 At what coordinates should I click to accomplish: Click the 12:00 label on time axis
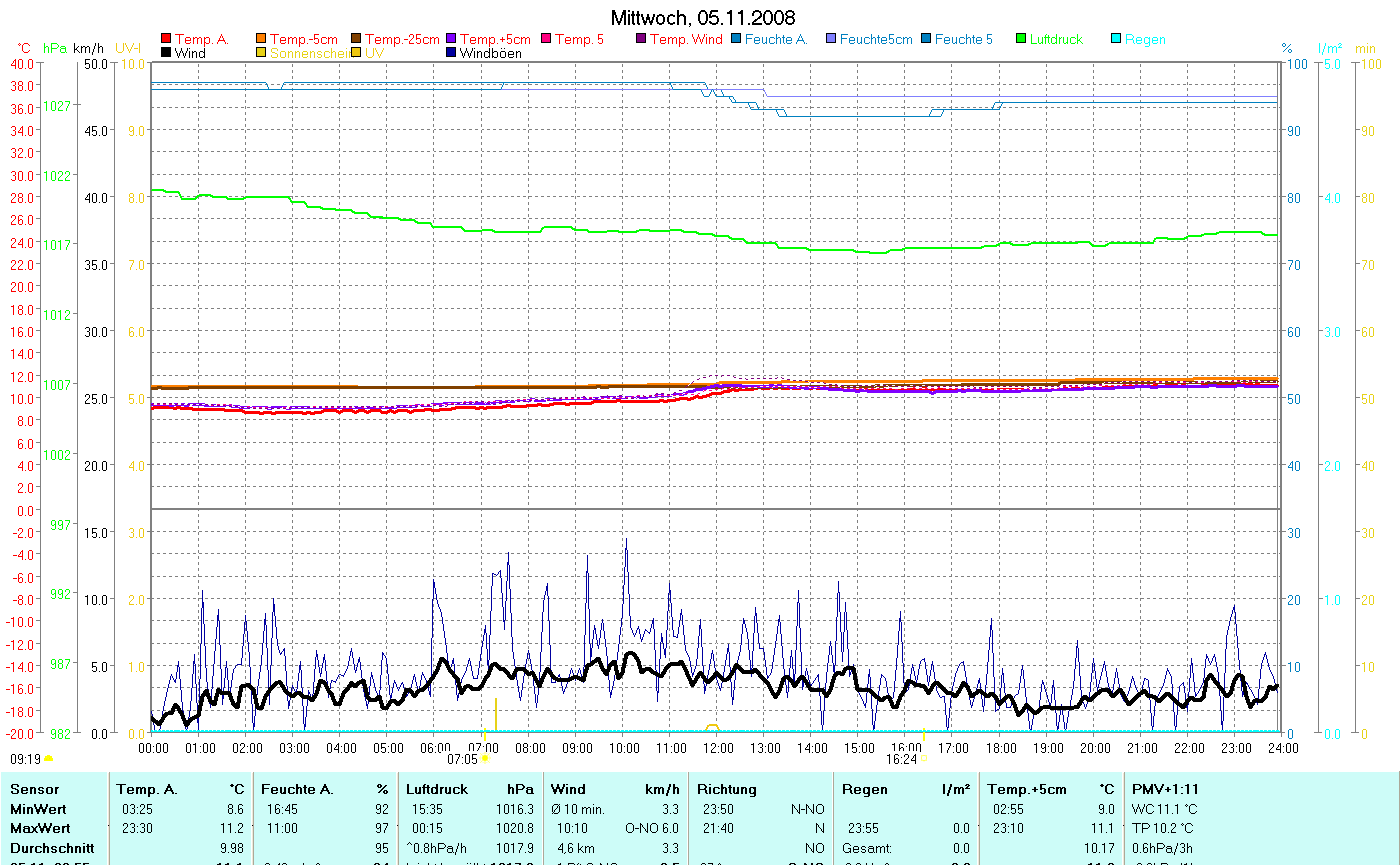pyautogui.click(x=718, y=747)
